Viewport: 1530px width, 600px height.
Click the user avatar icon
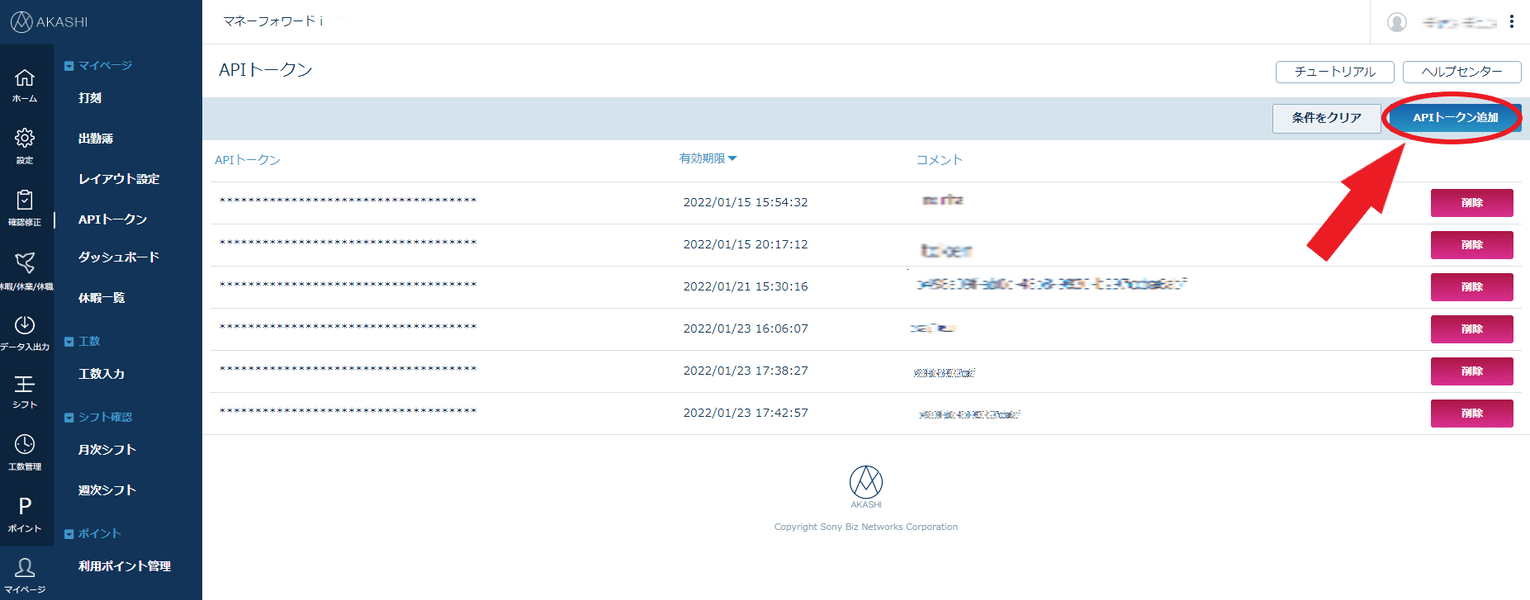click(x=1397, y=22)
